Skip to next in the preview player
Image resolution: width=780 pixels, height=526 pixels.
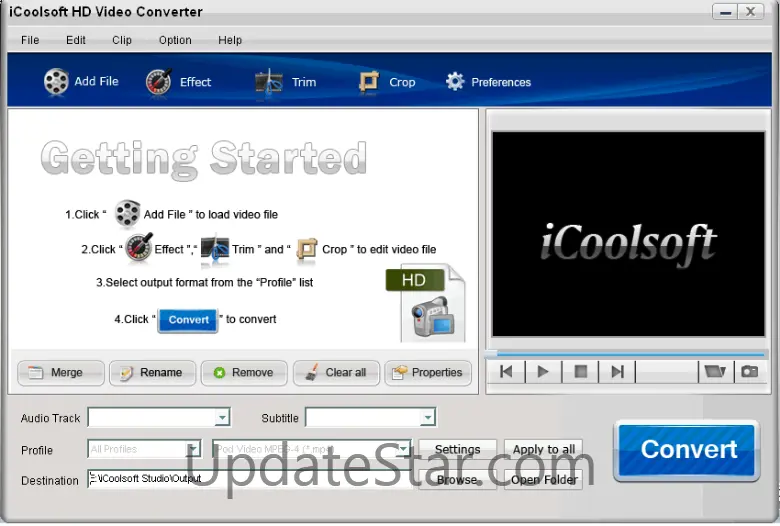[617, 372]
